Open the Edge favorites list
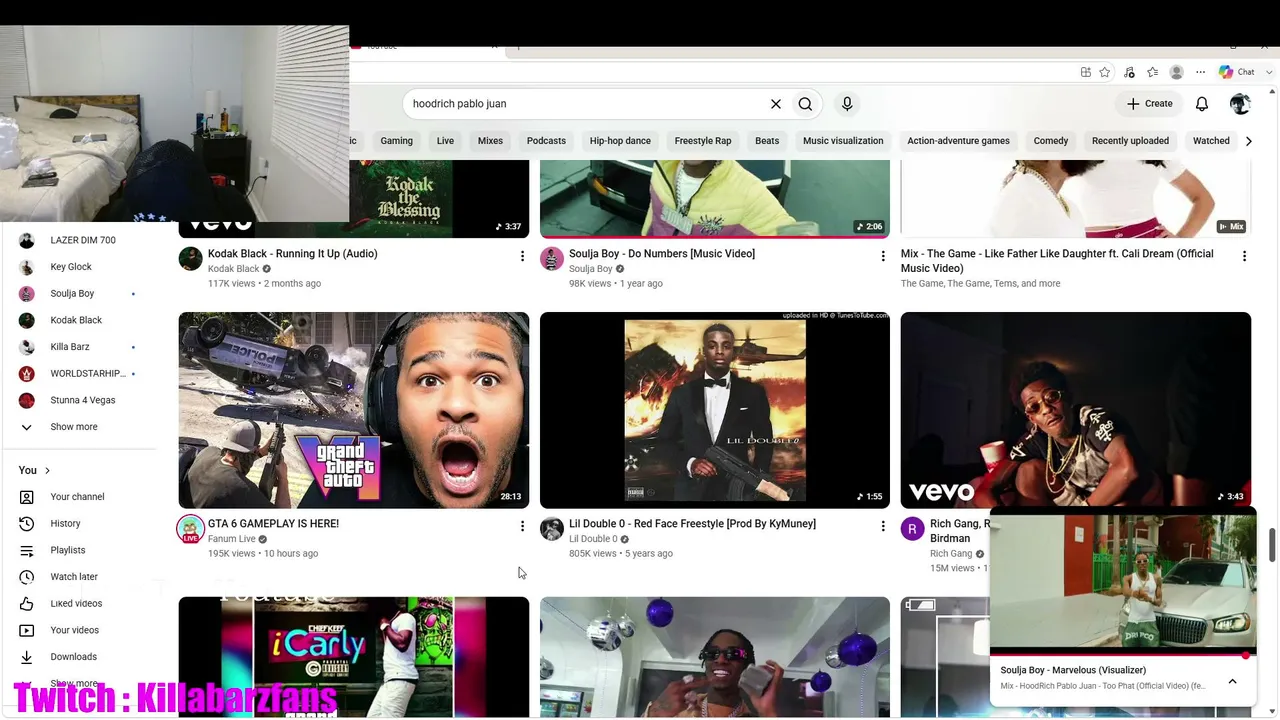This screenshot has width=1280, height=720. 1153,72
